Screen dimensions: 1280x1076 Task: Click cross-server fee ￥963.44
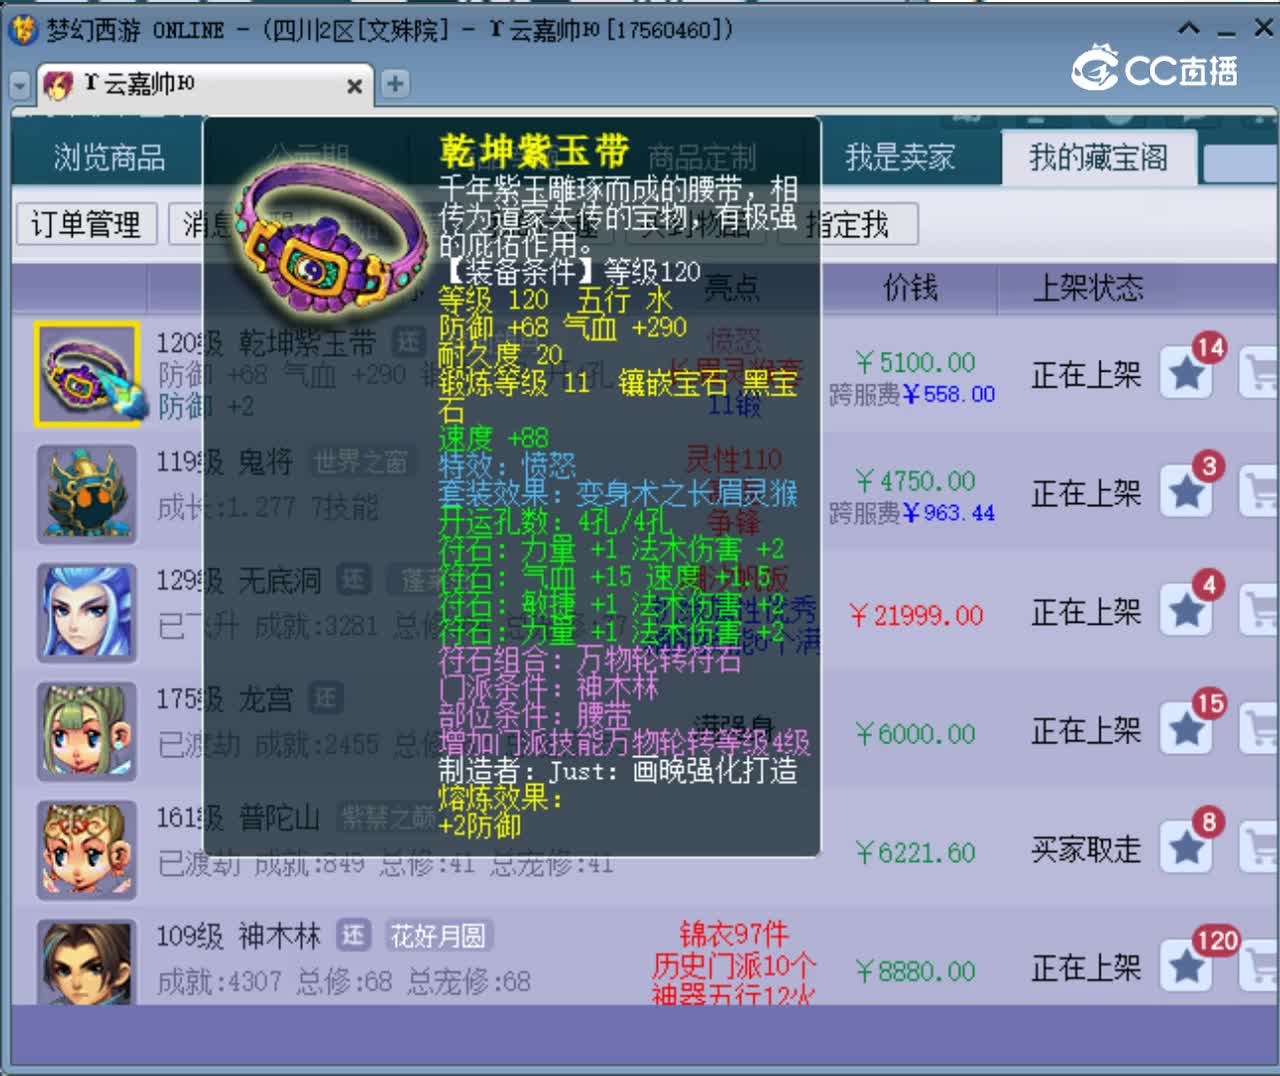(x=948, y=513)
